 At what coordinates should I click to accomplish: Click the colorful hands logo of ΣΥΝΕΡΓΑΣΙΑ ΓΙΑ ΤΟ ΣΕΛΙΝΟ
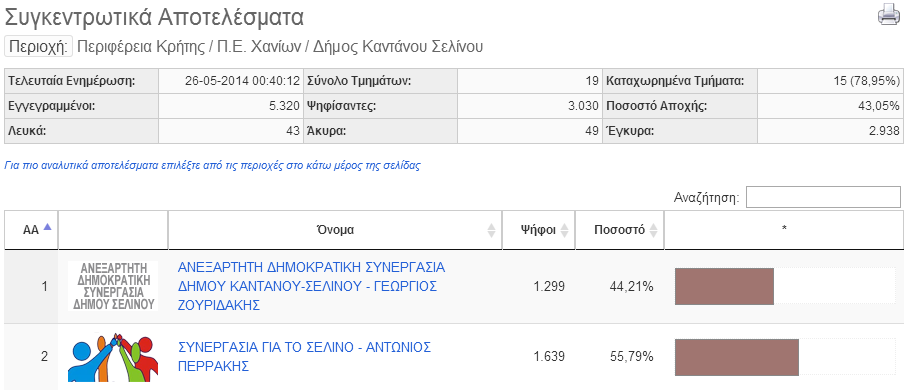pyautogui.click(x=113, y=357)
